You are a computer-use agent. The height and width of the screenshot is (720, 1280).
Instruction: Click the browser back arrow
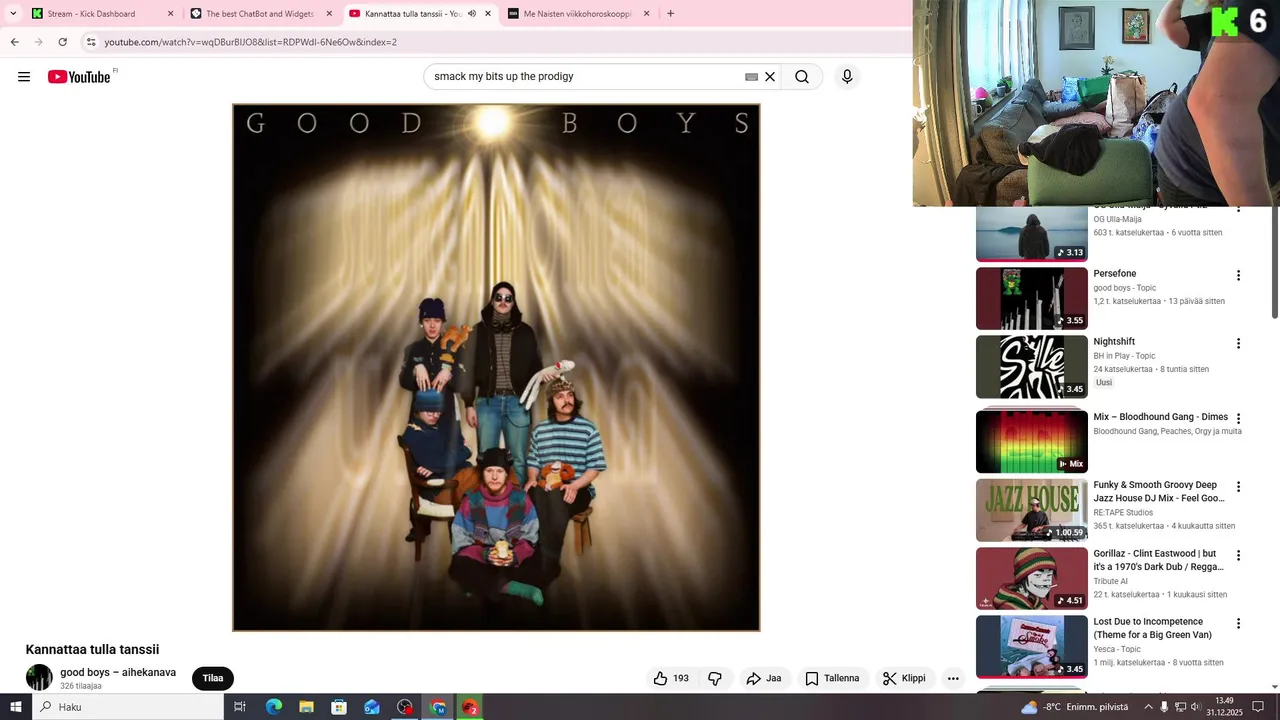[15, 42]
